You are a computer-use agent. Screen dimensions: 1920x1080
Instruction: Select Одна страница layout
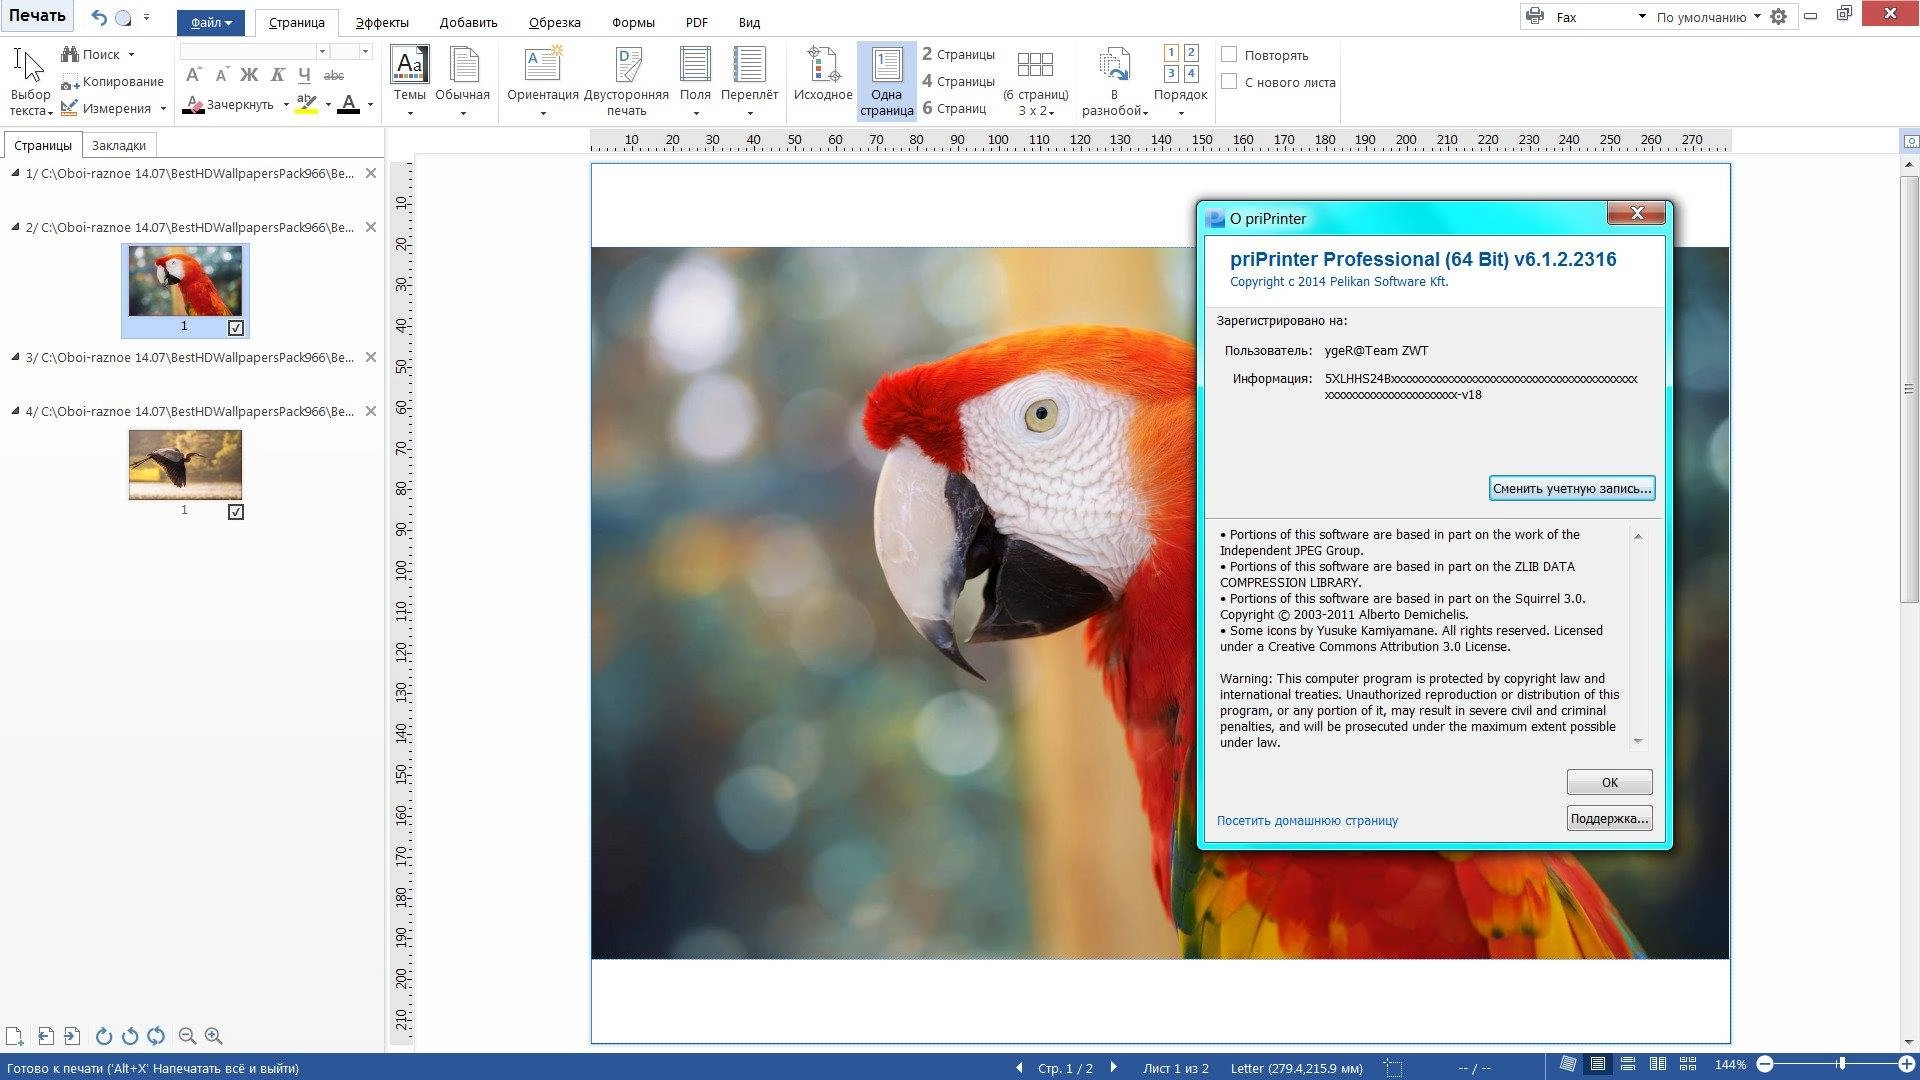pos(886,82)
